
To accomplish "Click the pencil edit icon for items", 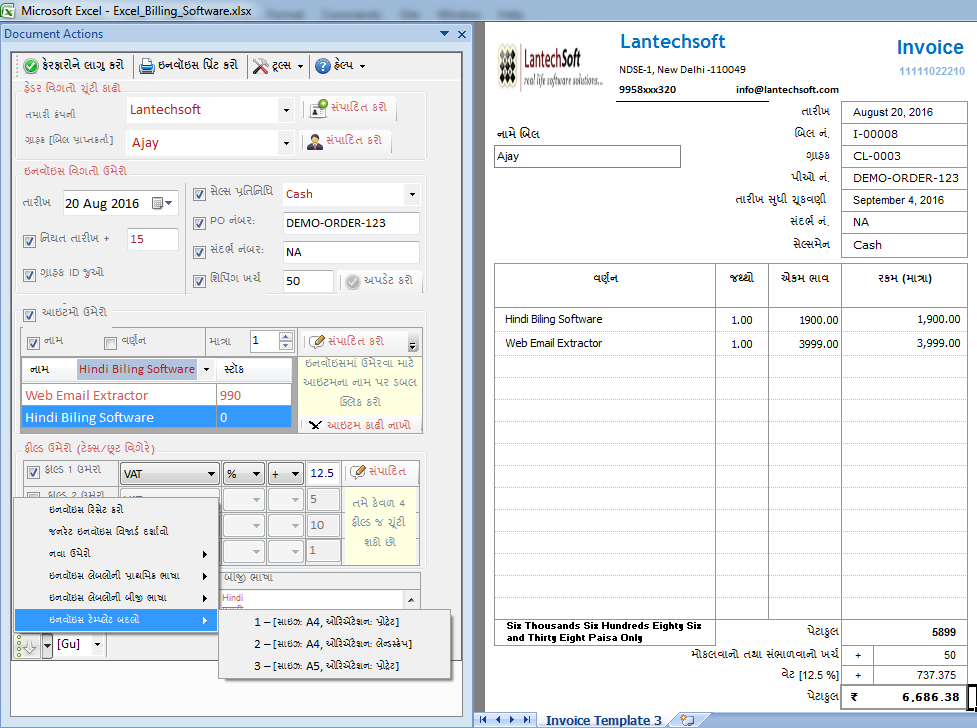I will [x=317, y=342].
